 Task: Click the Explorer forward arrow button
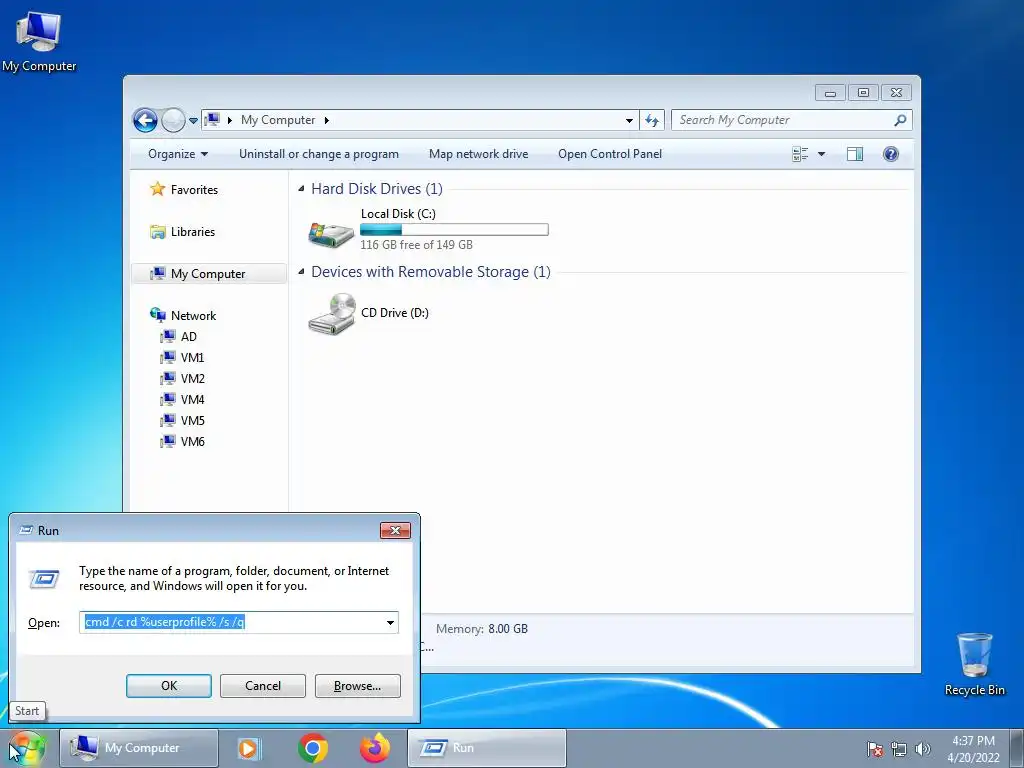pyautogui.click(x=173, y=120)
